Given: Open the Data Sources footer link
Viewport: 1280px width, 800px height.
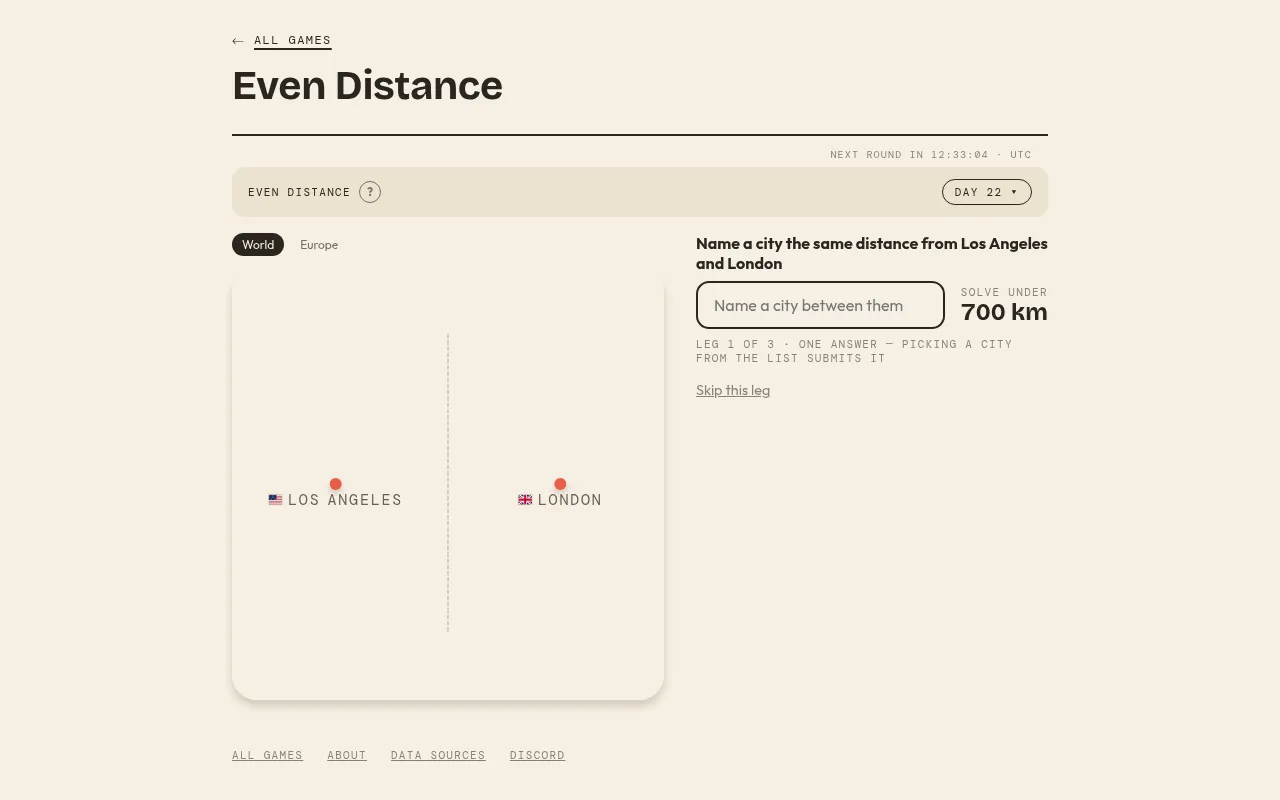Looking at the screenshot, I should click(x=438, y=755).
